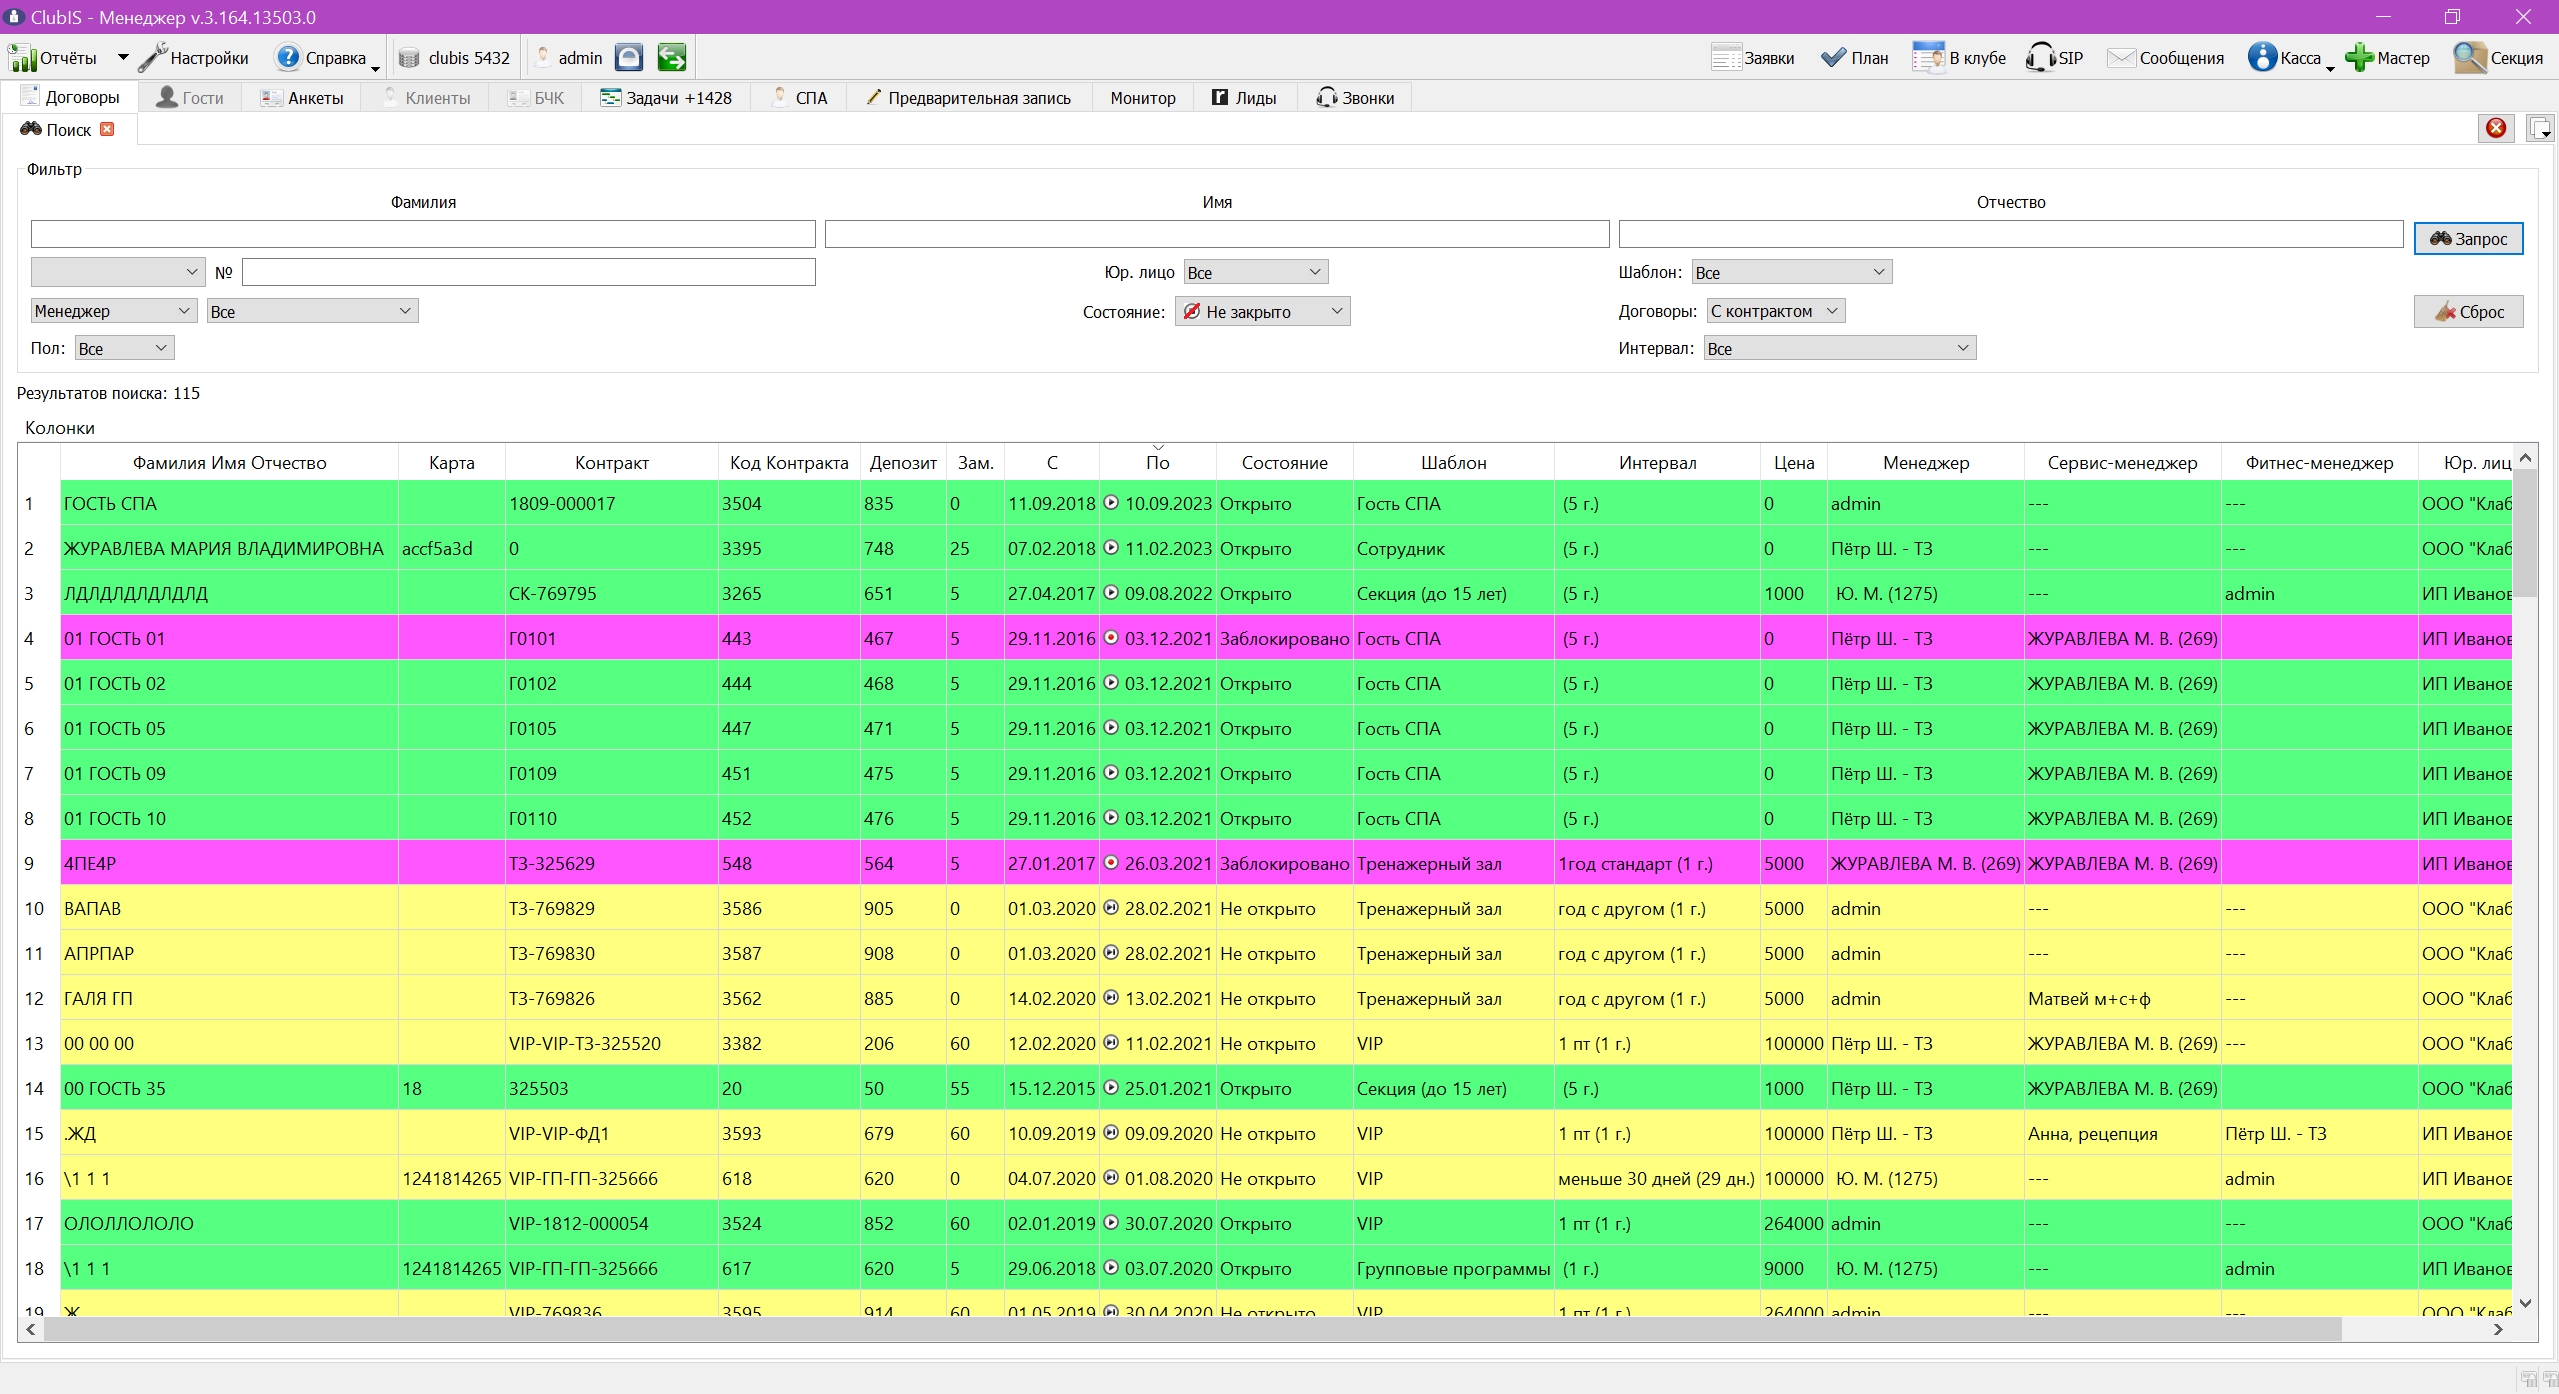Open the Касса cash register
This screenshot has width=2559, height=1394.
pos(2262,57)
